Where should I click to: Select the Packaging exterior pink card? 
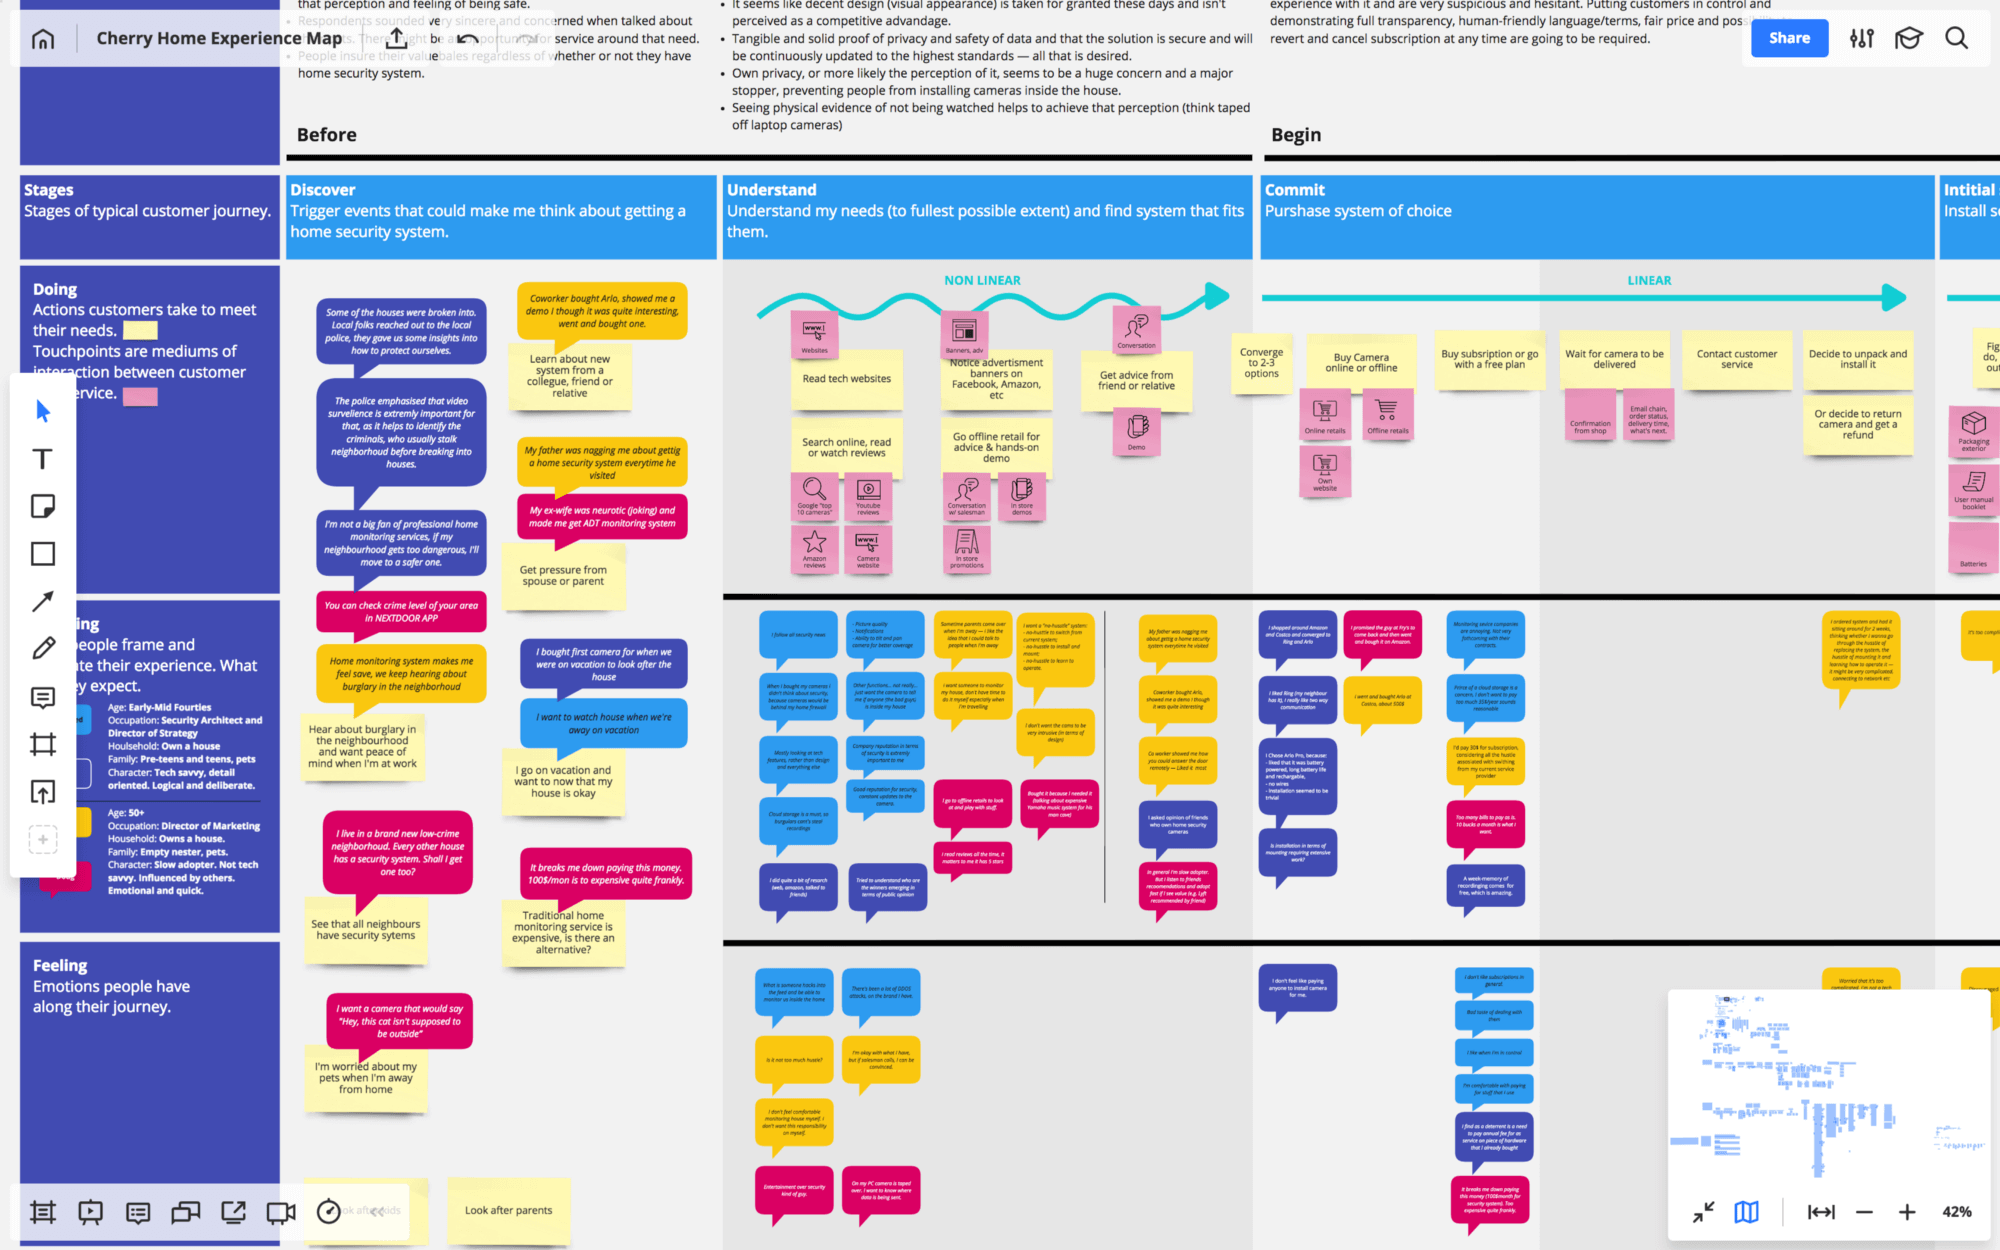coord(1974,431)
